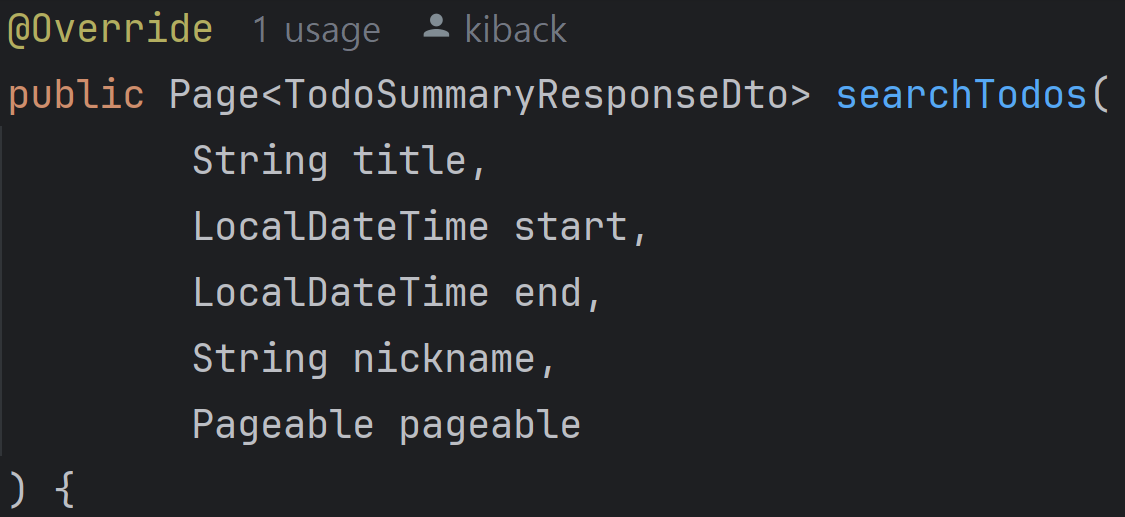The height and width of the screenshot is (517, 1125).
Task: Click String type before nickname
Action: tap(260, 359)
